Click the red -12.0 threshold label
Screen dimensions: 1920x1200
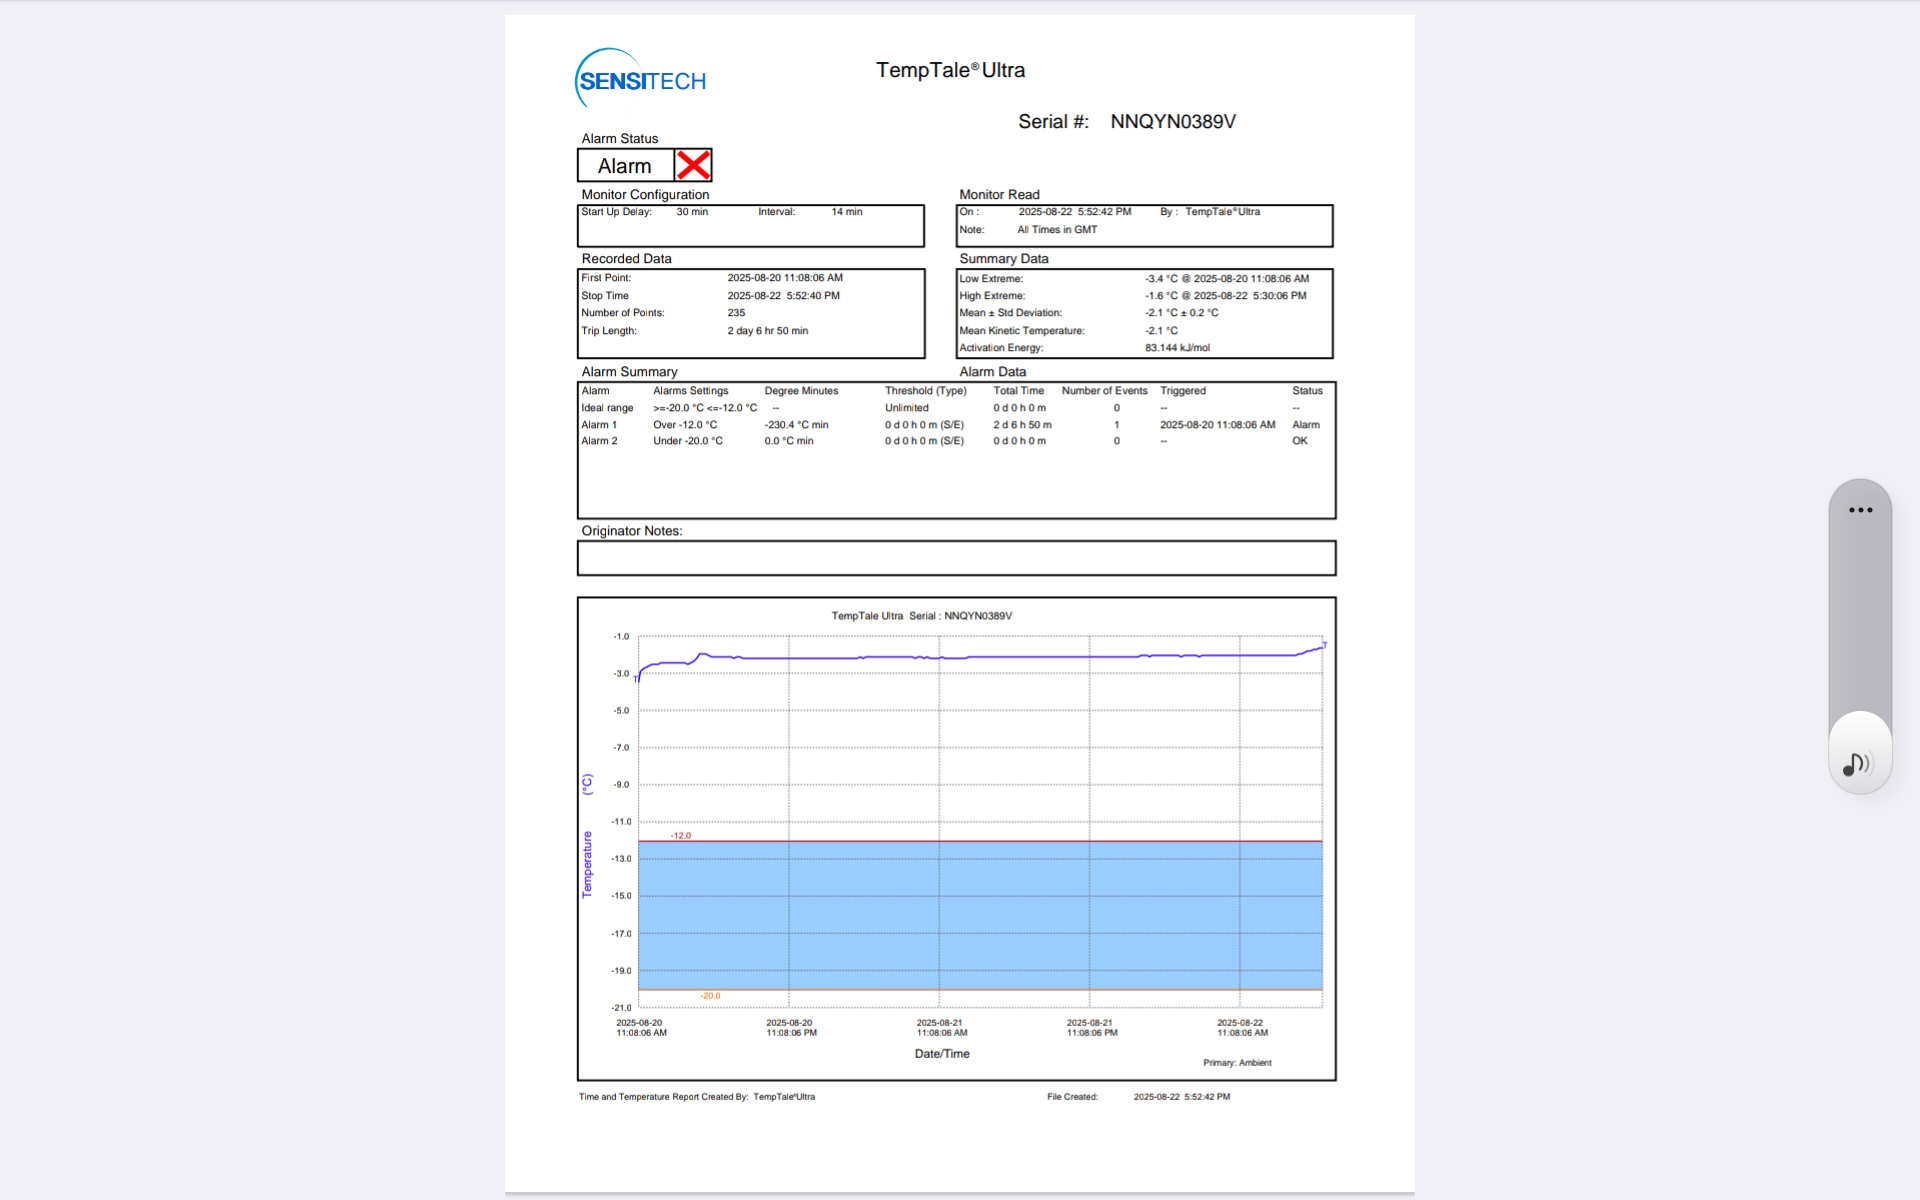[681, 835]
